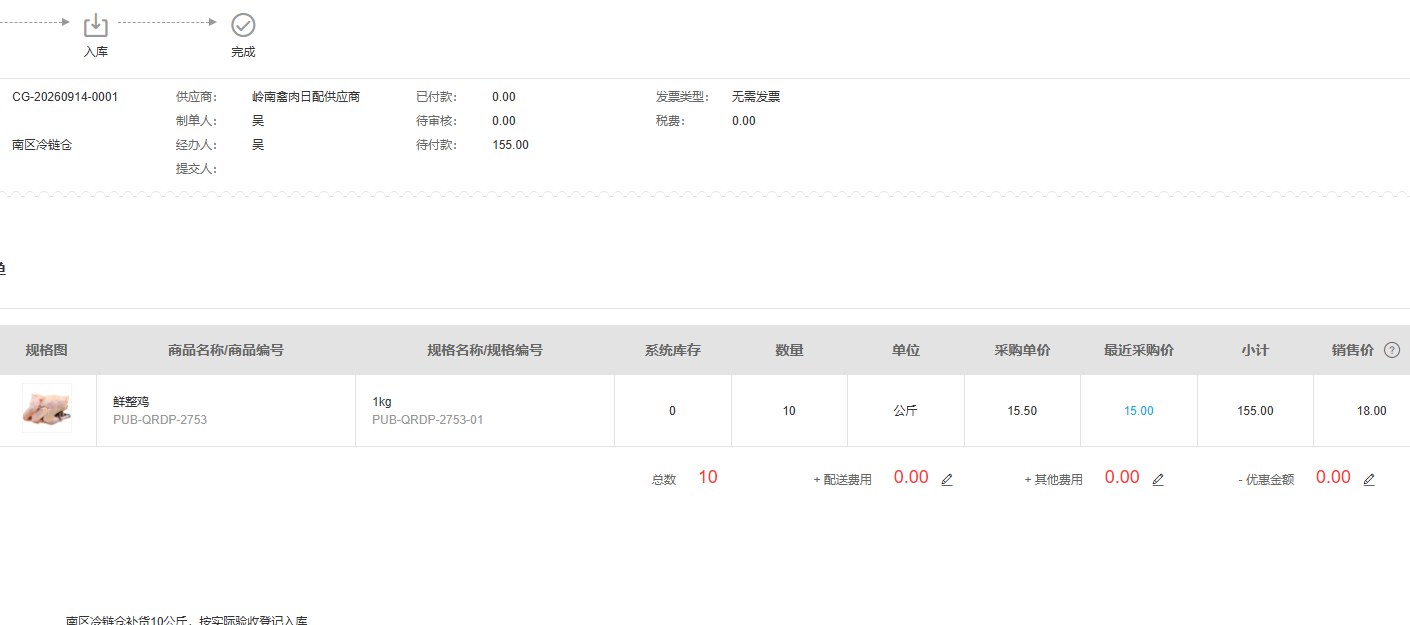Click the 规格图 column header

click(47, 350)
